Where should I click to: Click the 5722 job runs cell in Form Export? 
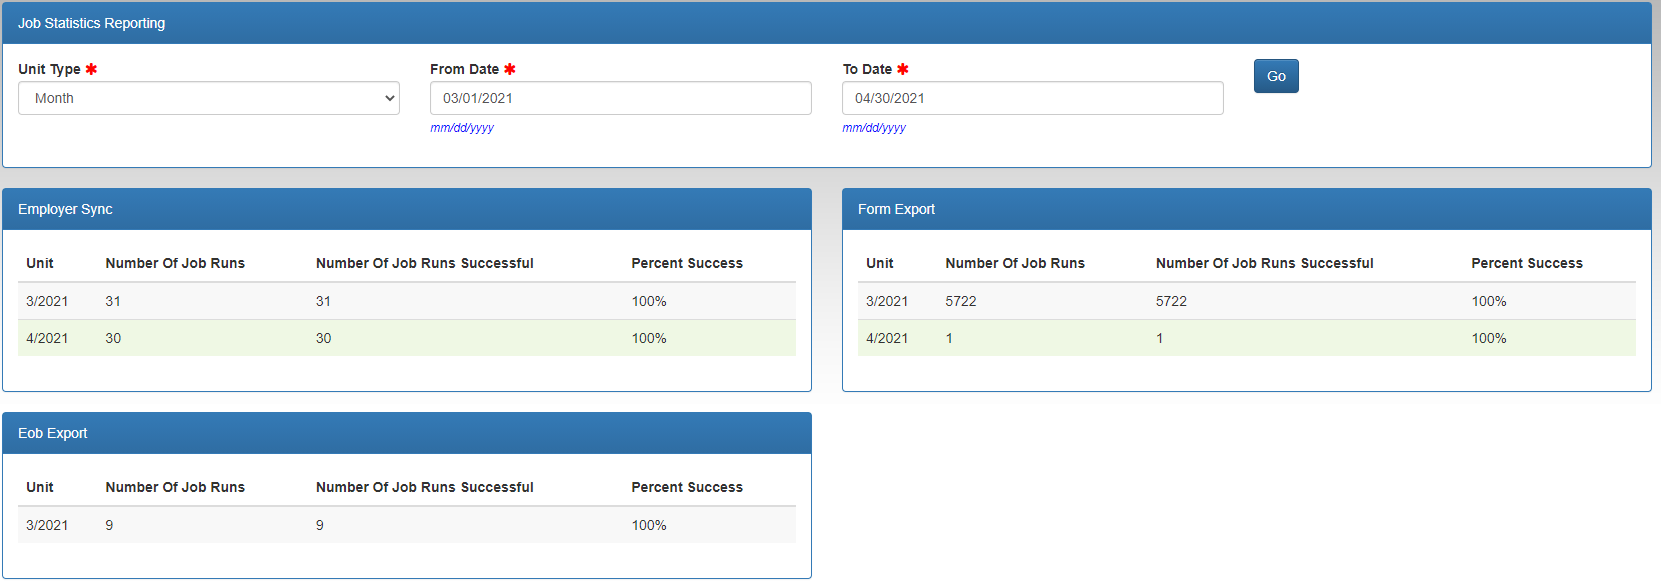(x=961, y=301)
